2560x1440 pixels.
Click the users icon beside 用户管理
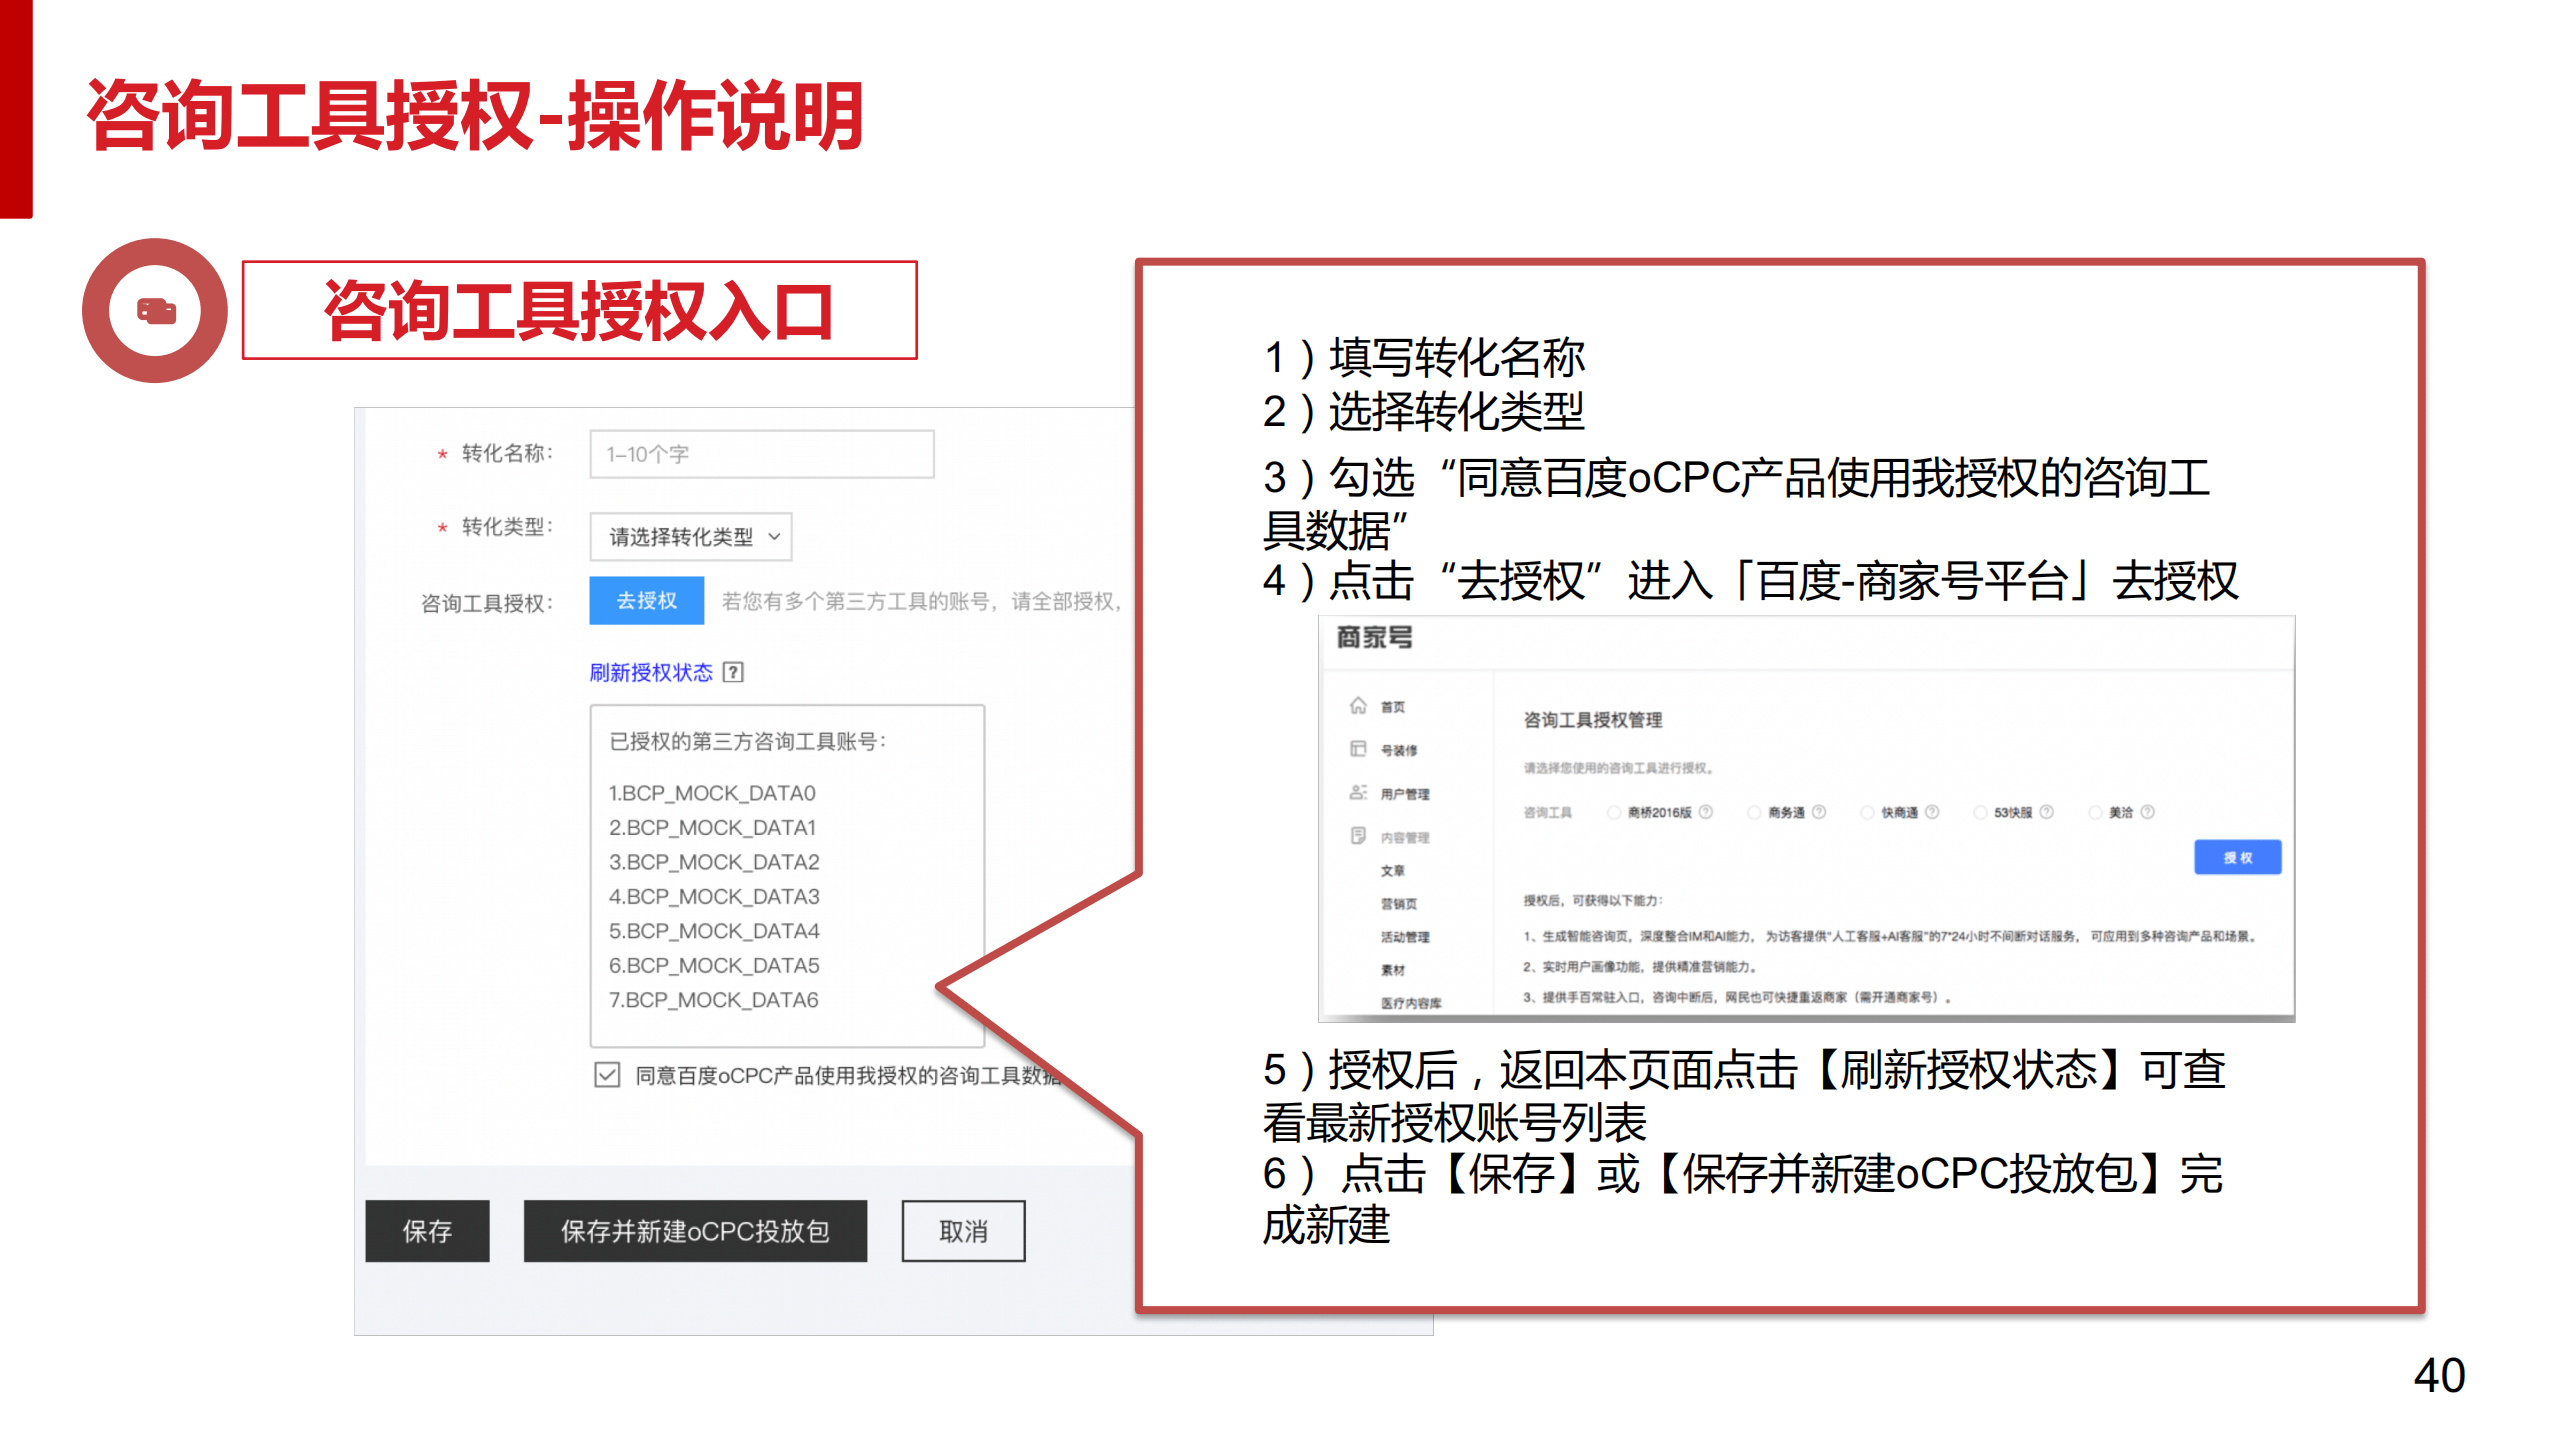[x=1358, y=792]
